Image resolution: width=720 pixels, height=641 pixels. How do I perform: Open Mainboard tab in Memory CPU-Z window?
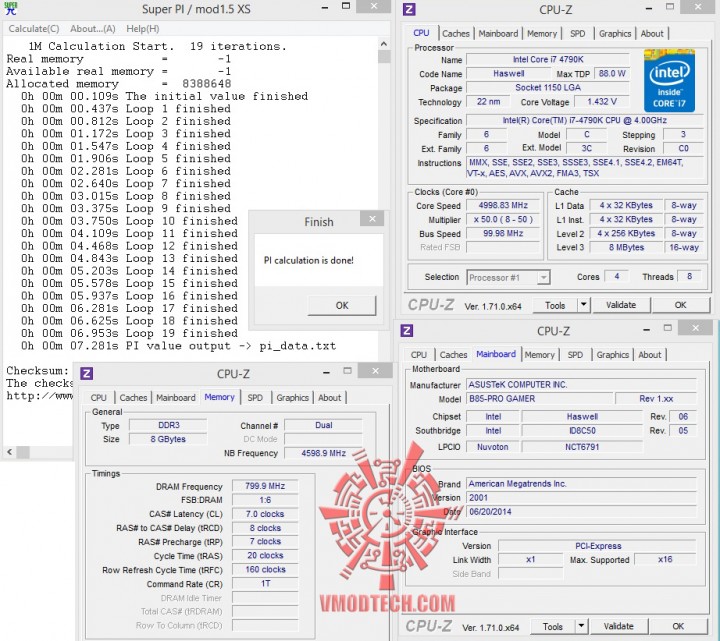point(175,398)
